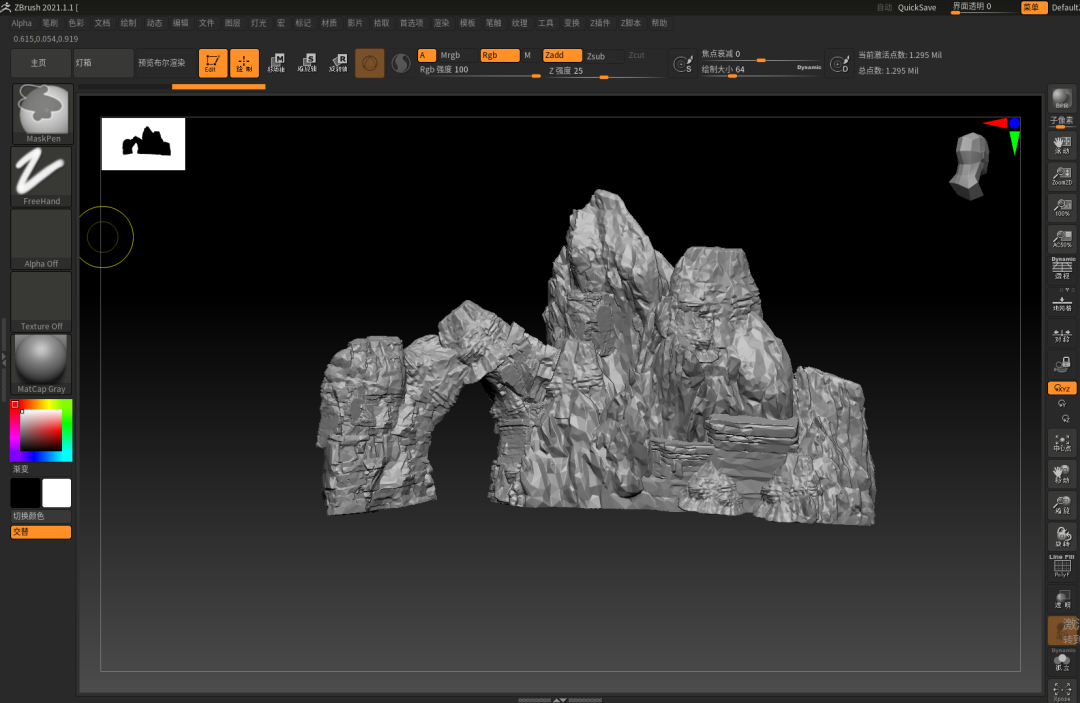Click the white secondary color swatch
The width and height of the screenshot is (1080, 703).
point(57,493)
